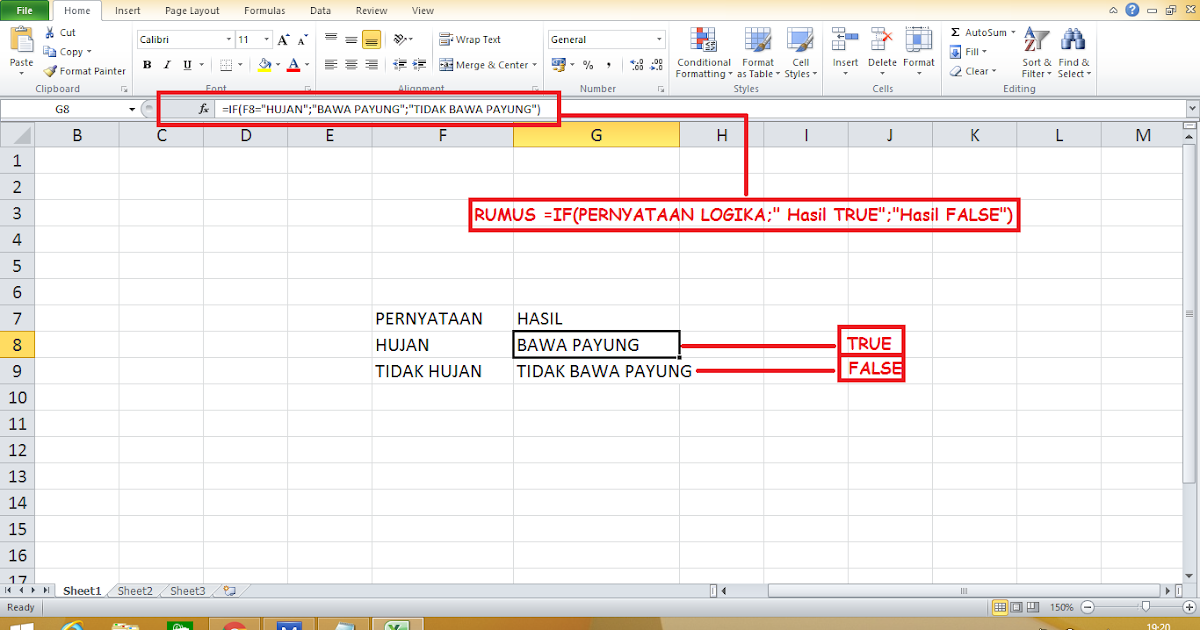Toggle underline formatting

pyautogui.click(x=188, y=64)
